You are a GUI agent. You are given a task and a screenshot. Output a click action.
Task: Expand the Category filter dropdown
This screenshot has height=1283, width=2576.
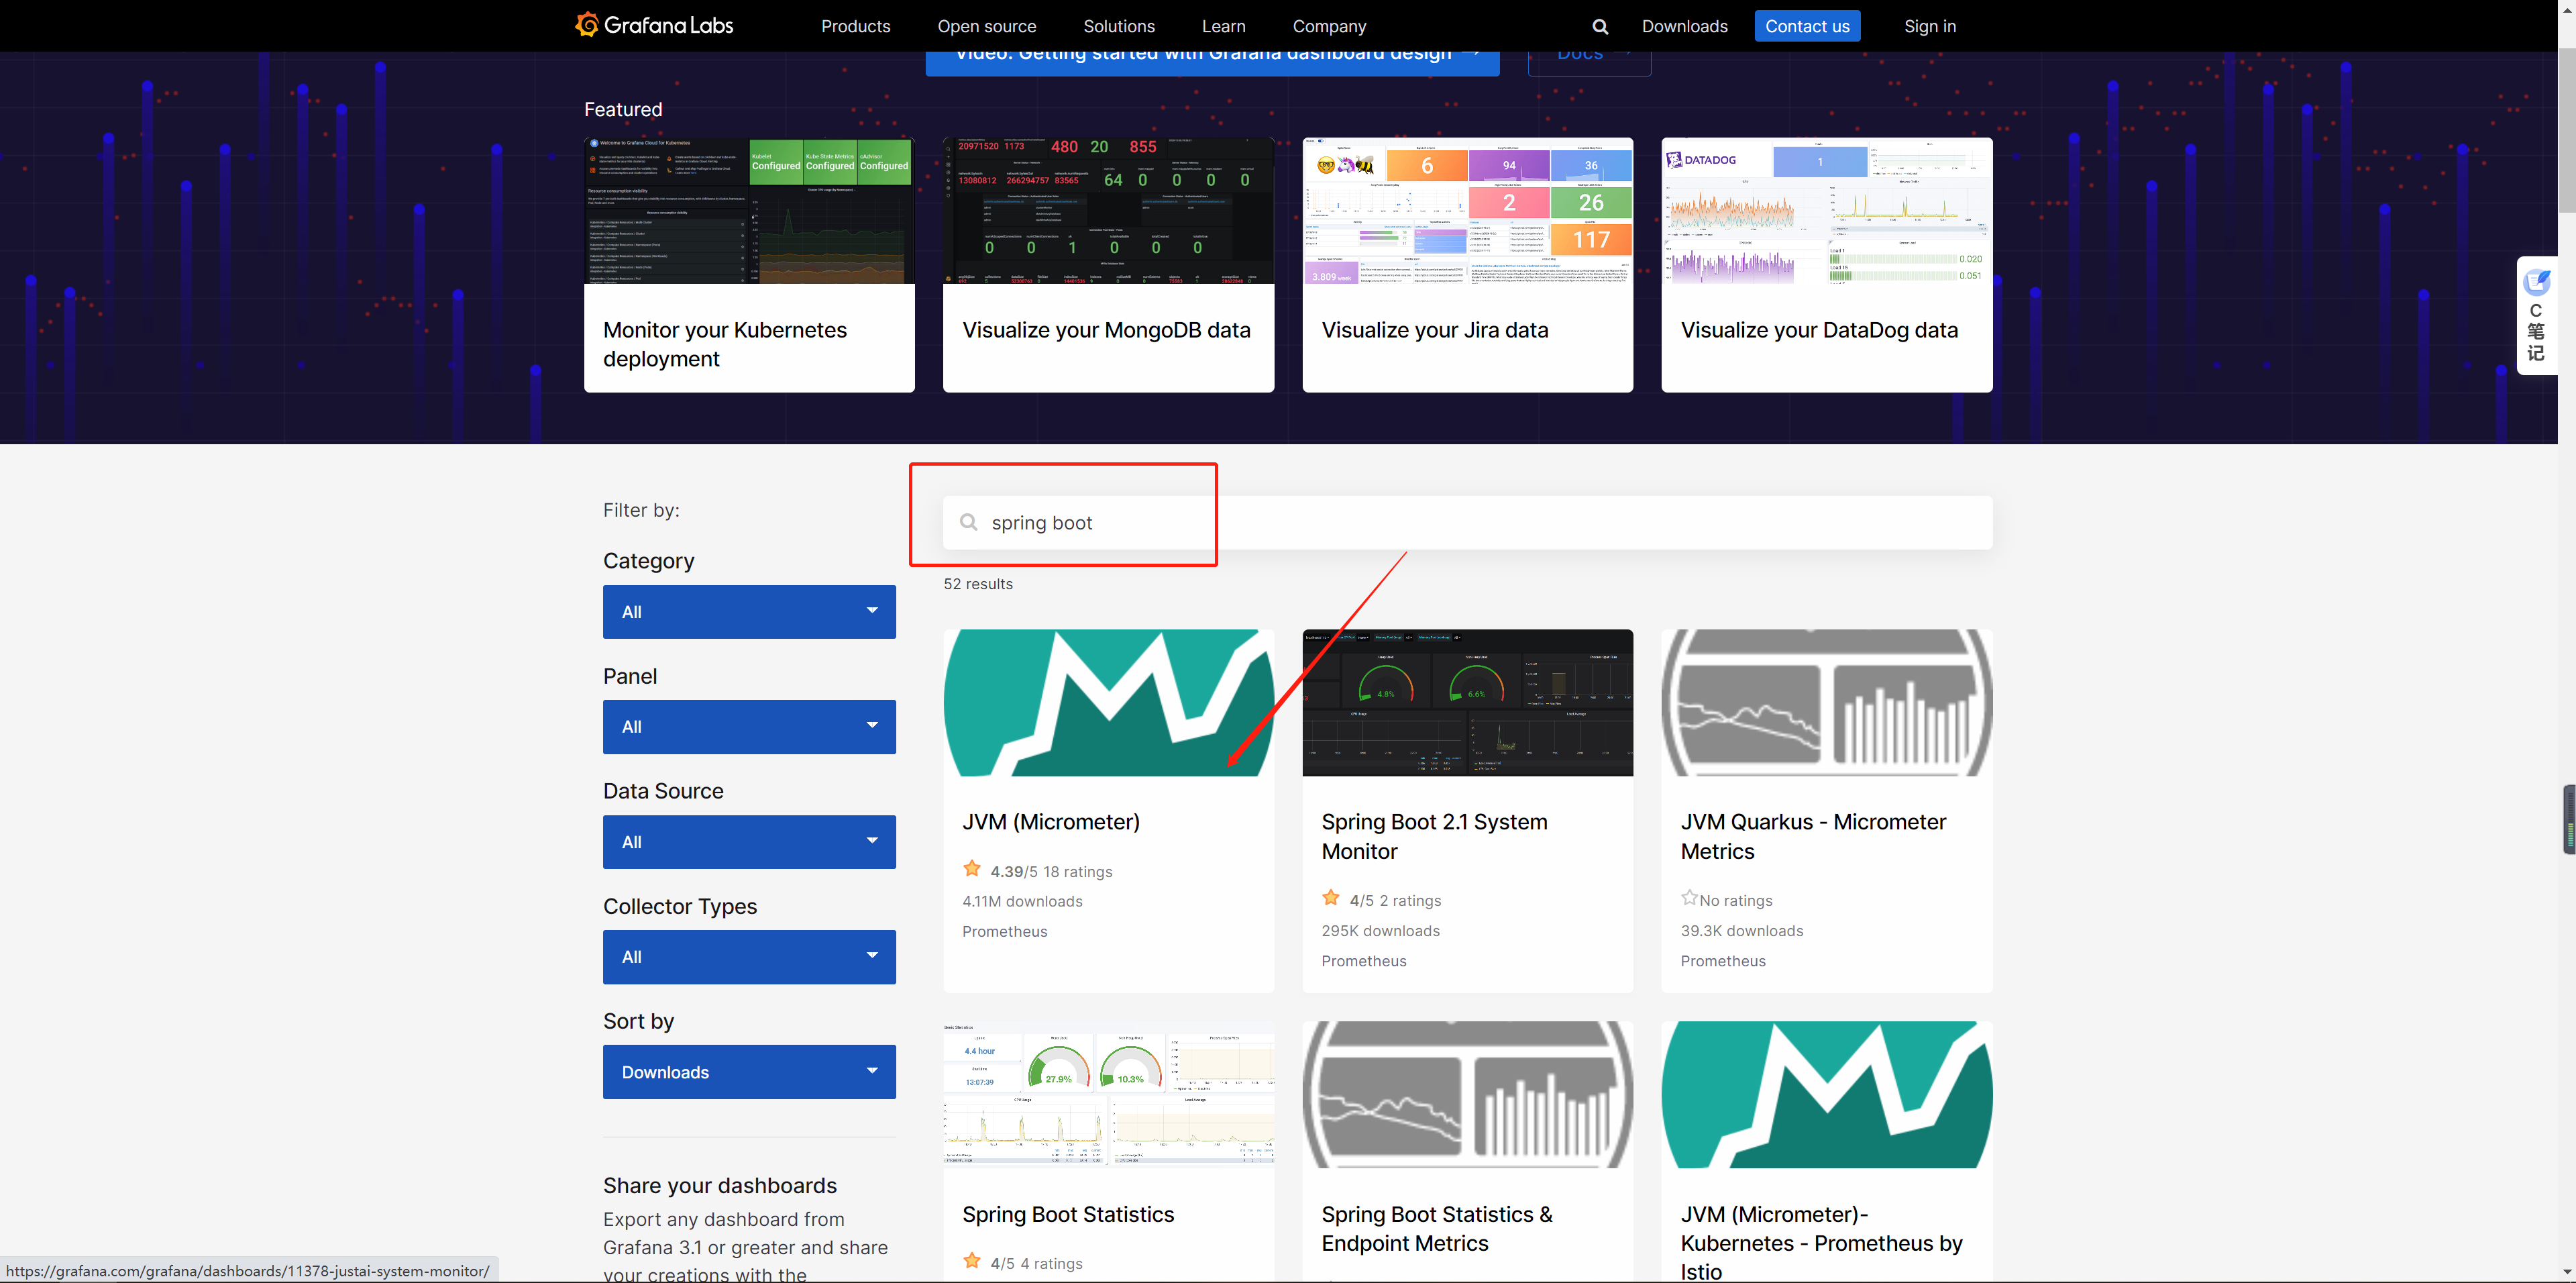click(749, 612)
